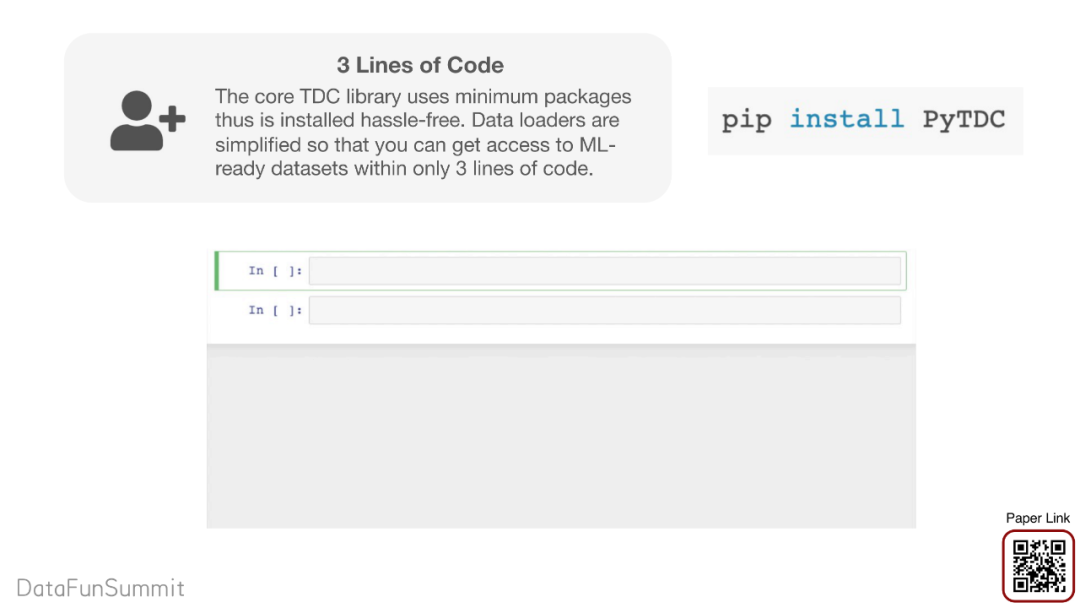Click the empty gray area below notebook cells
This screenshot has height=608, width=1080.
(560, 440)
